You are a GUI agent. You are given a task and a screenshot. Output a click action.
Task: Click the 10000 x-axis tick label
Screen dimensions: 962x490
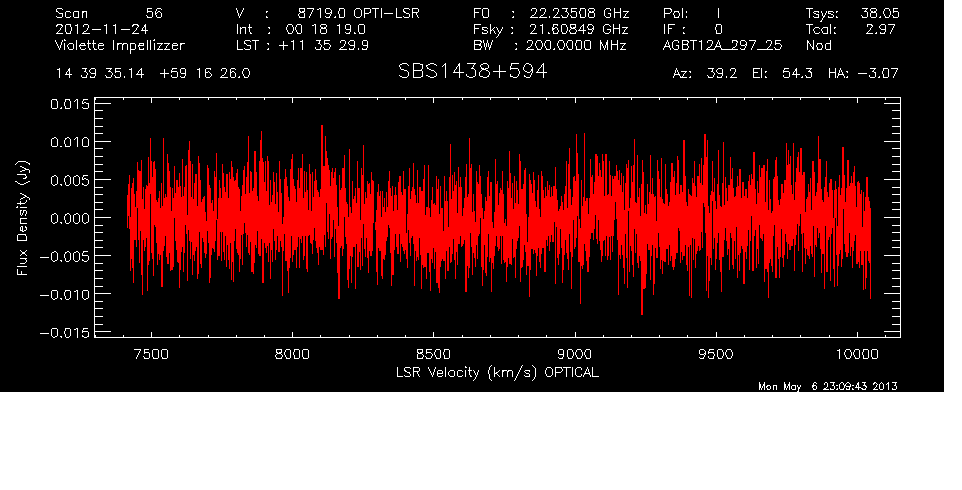tap(857, 354)
